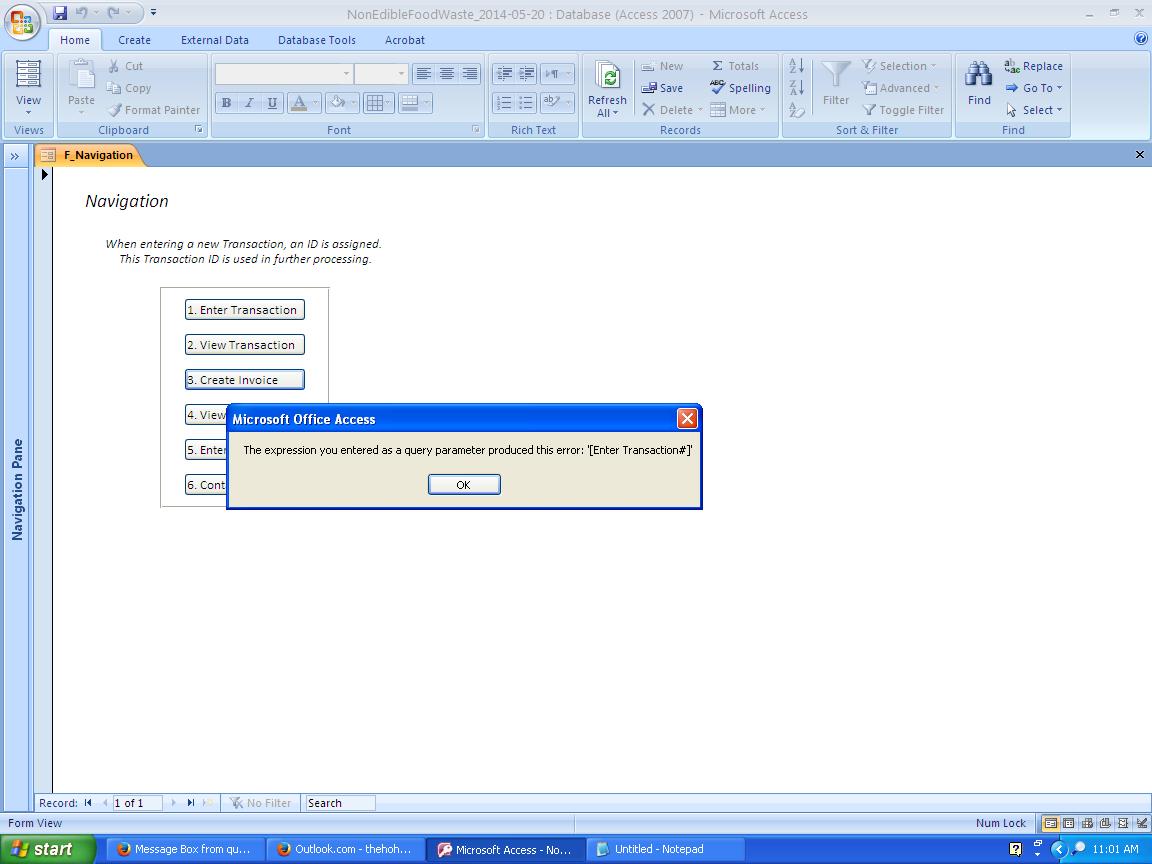Viewport: 1152px width, 864px height.
Task: Align text right
Action: tap(469, 73)
